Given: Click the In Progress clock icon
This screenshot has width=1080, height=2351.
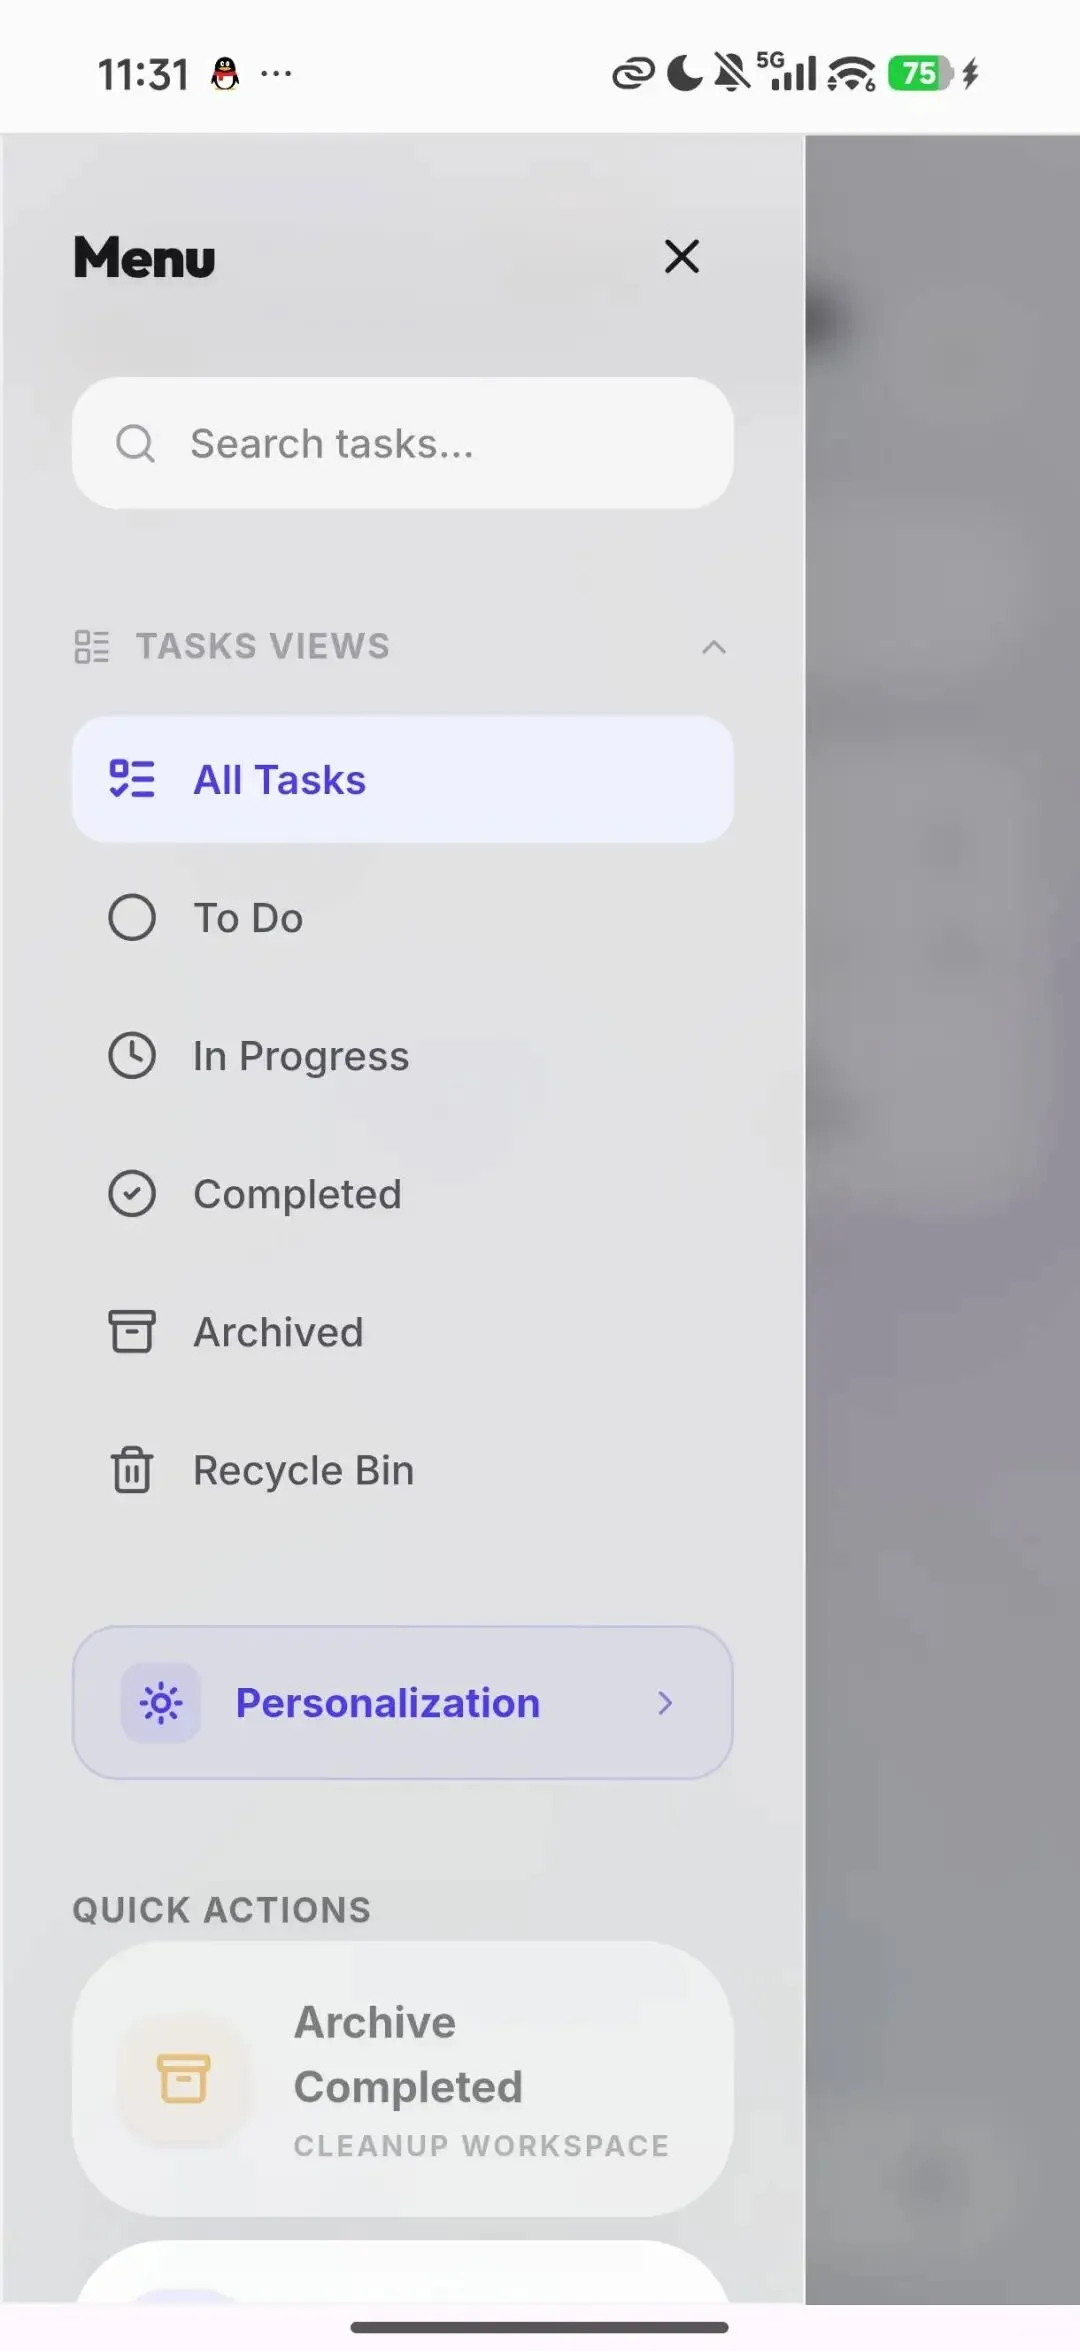Looking at the screenshot, I should click(132, 1055).
